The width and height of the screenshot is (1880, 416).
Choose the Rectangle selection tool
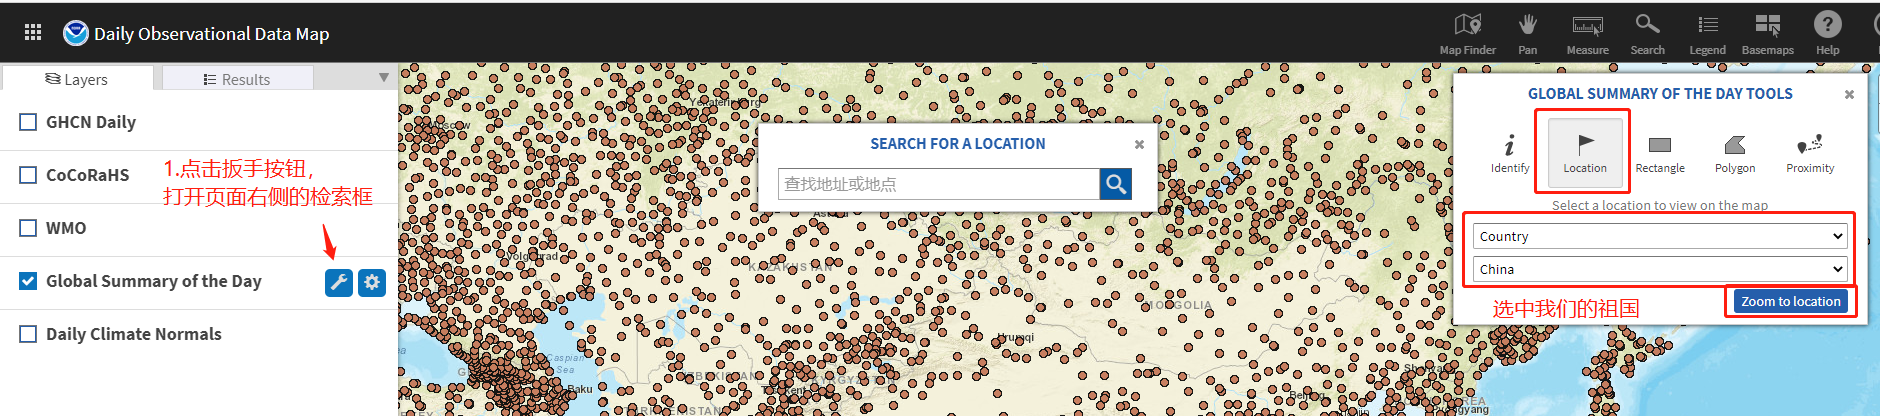tap(1660, 153)
